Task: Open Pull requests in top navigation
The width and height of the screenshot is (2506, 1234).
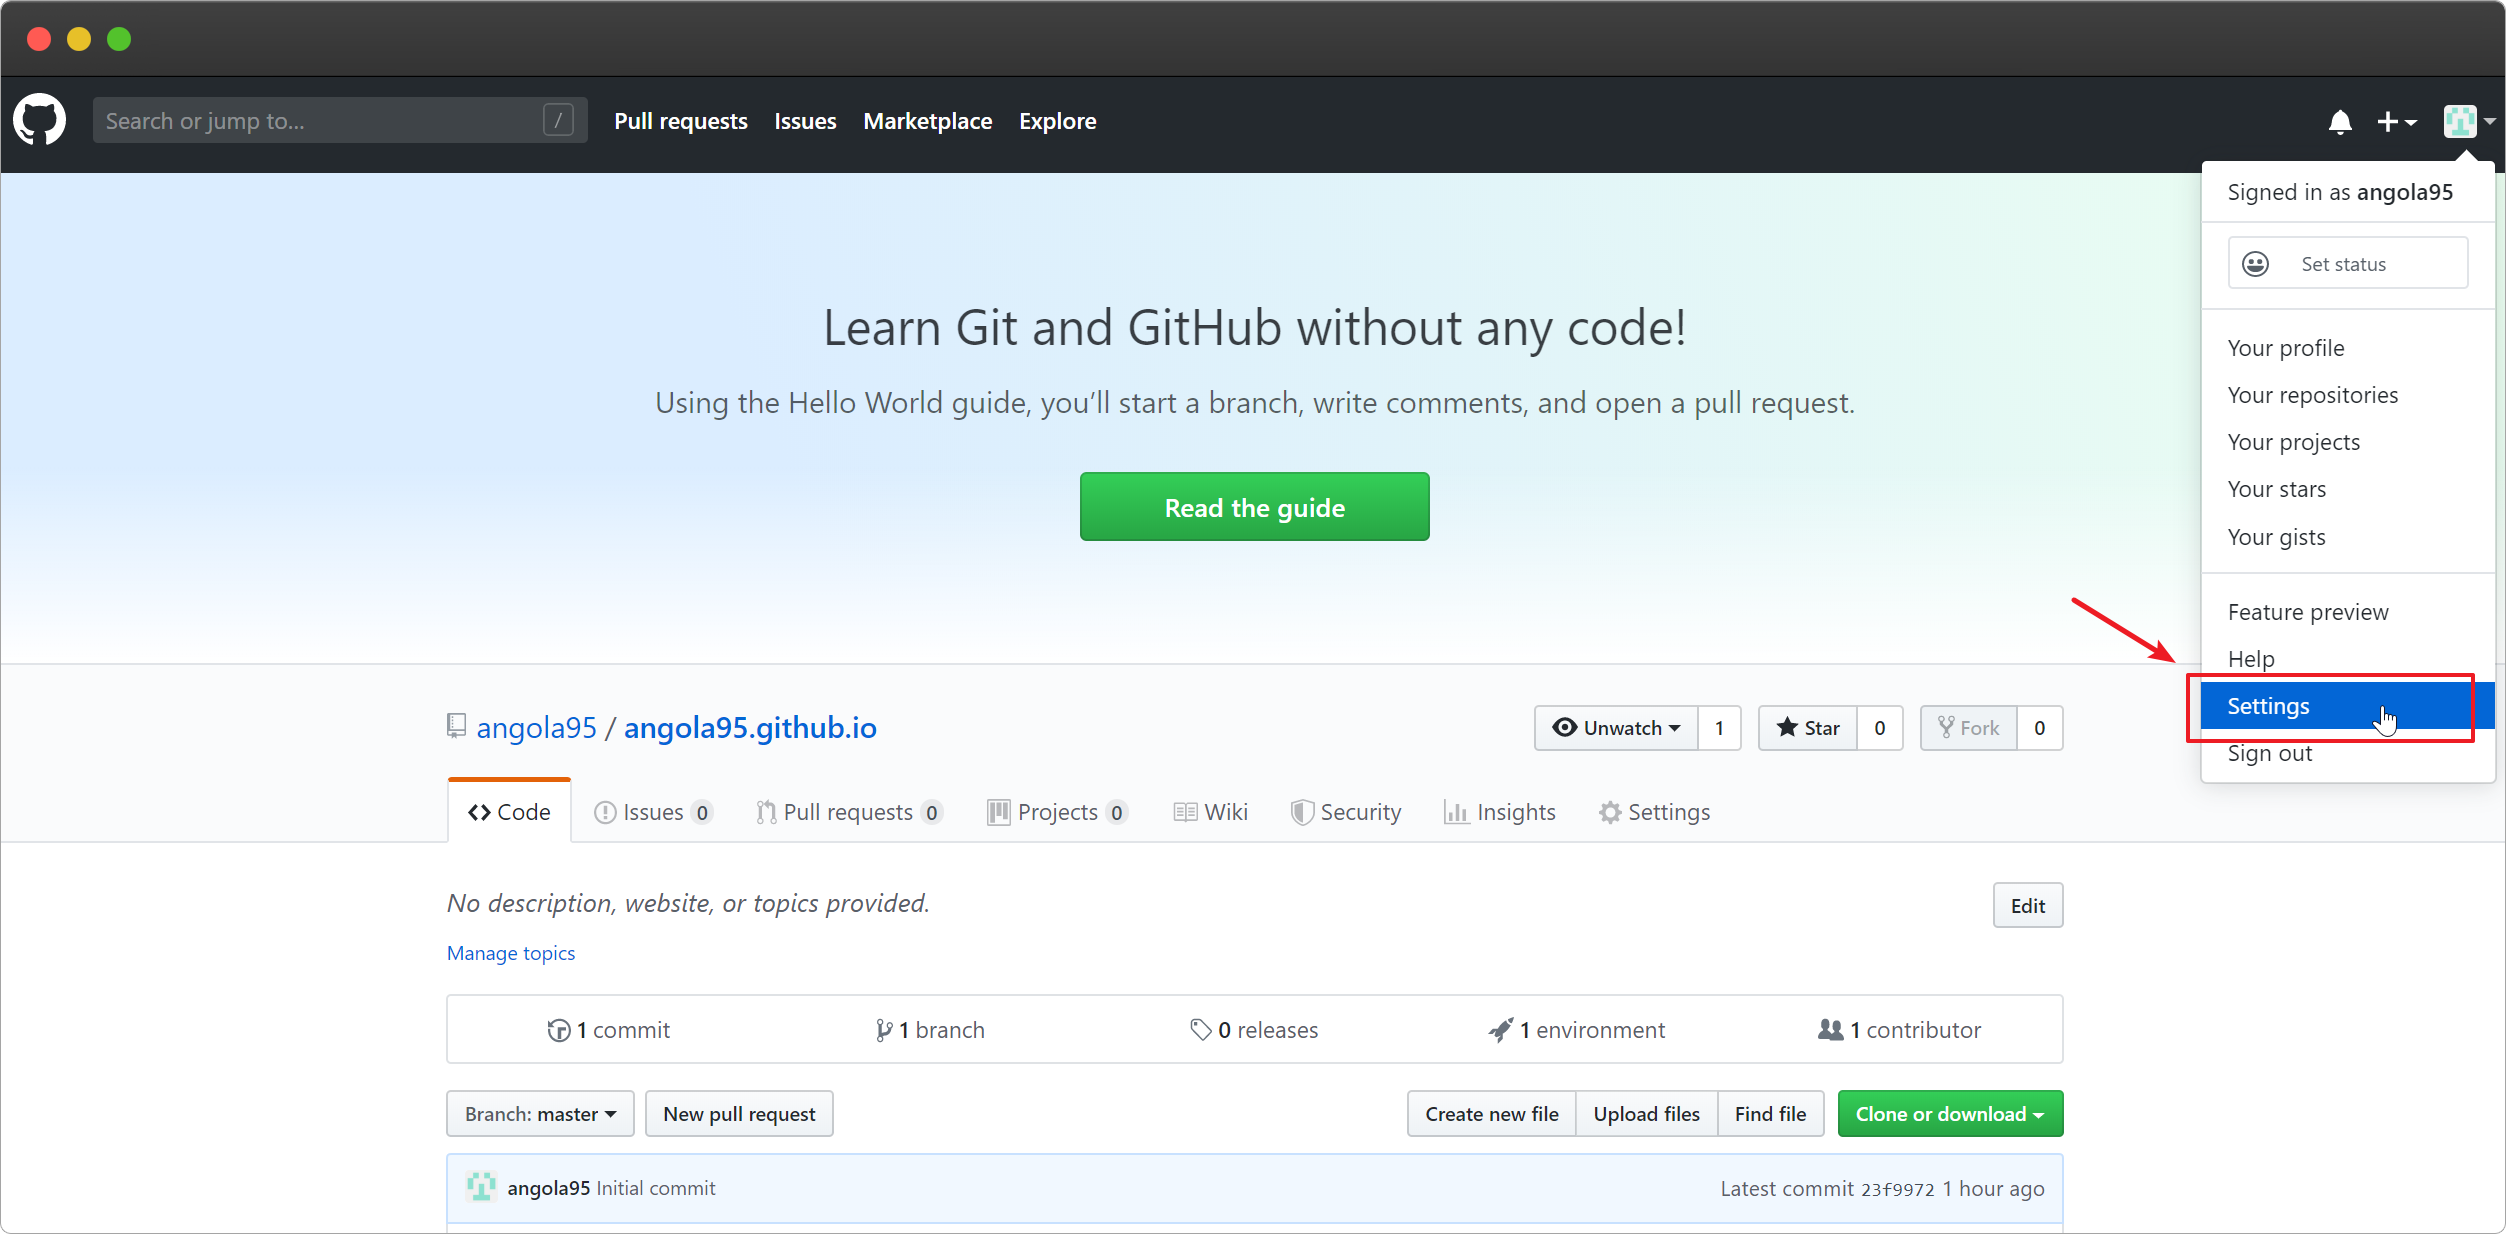Action: (x=681, y=121)
